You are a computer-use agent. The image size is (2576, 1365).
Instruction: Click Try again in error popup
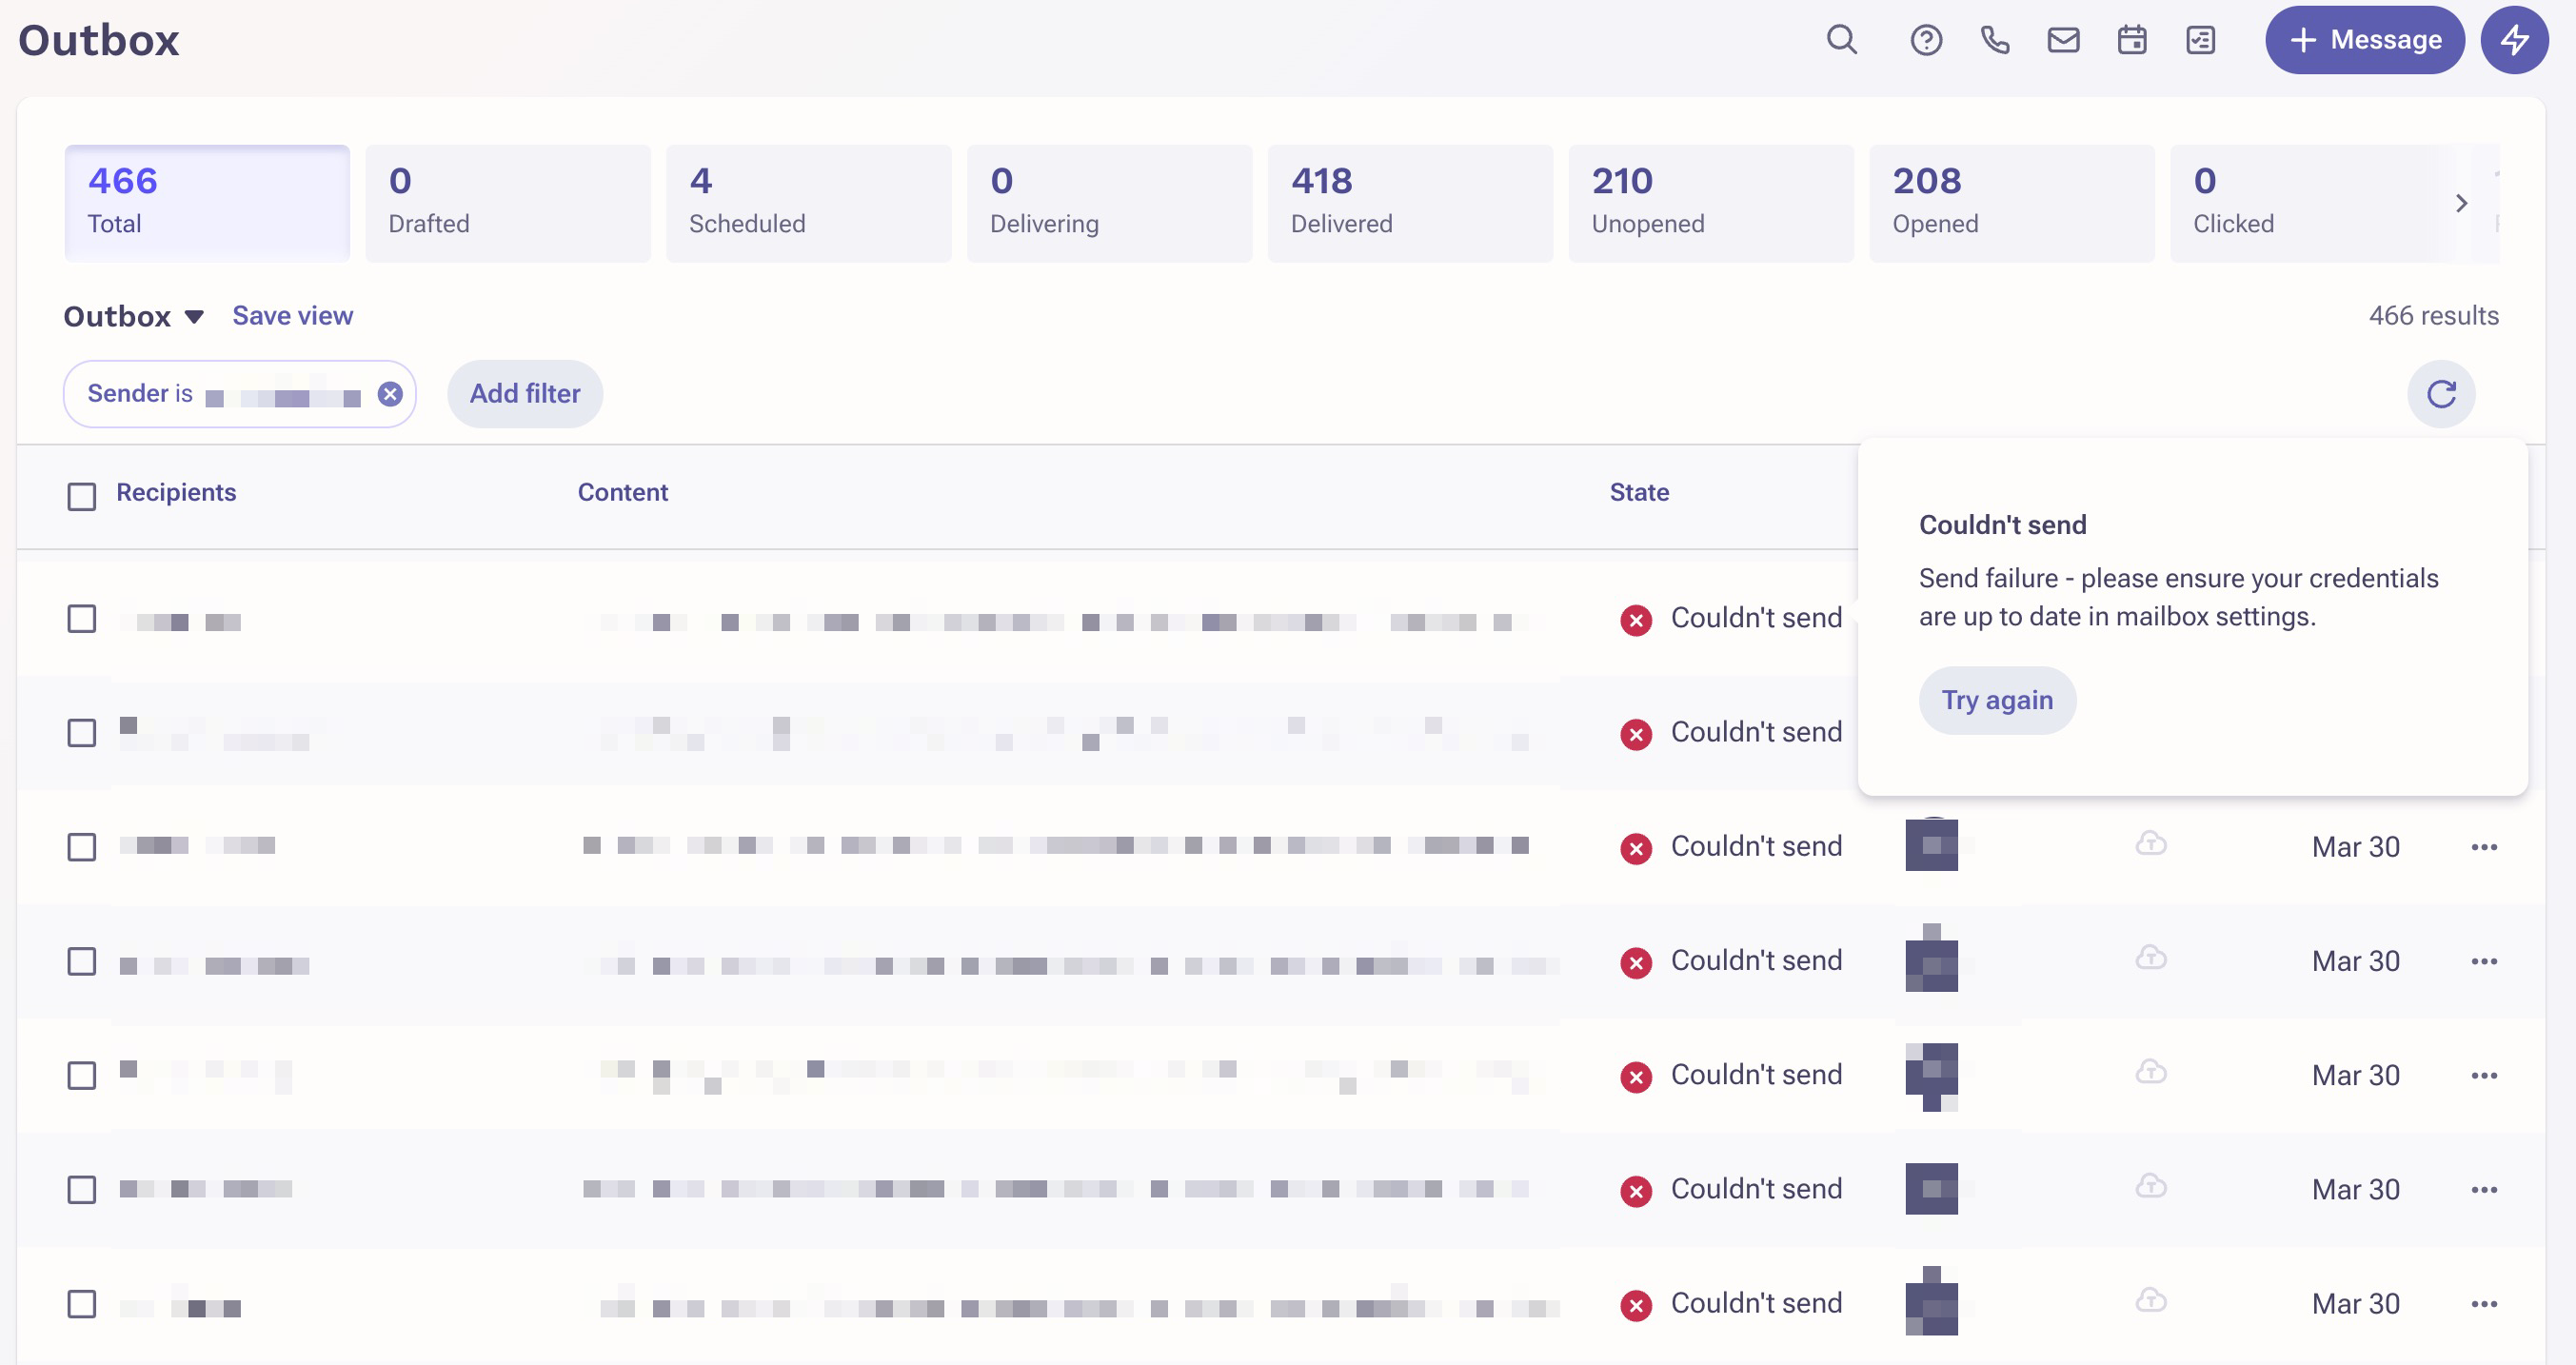pyautogui.click(x=1996, y=701)
